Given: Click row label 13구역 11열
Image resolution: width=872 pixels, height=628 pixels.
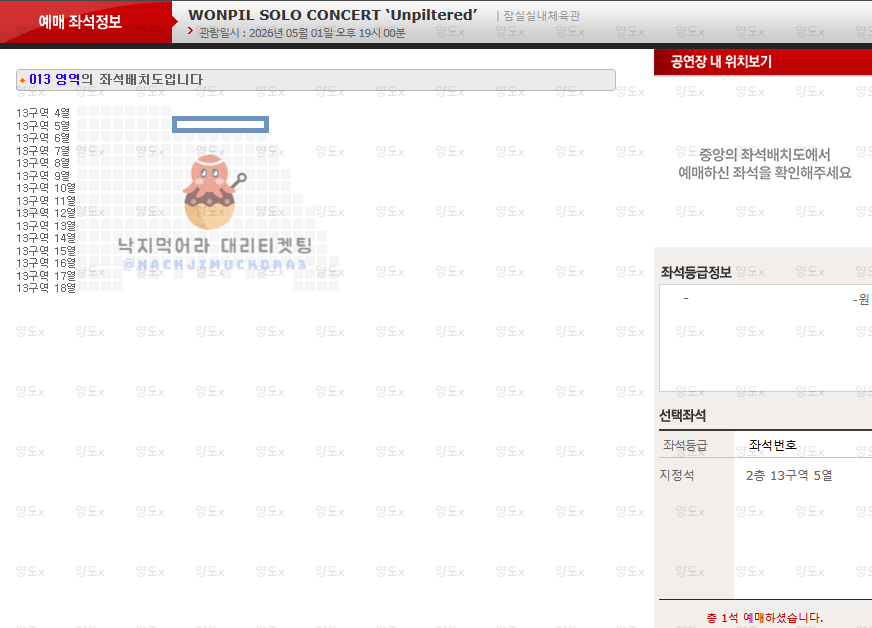Looking at the screenshot, I should [46, 201].
